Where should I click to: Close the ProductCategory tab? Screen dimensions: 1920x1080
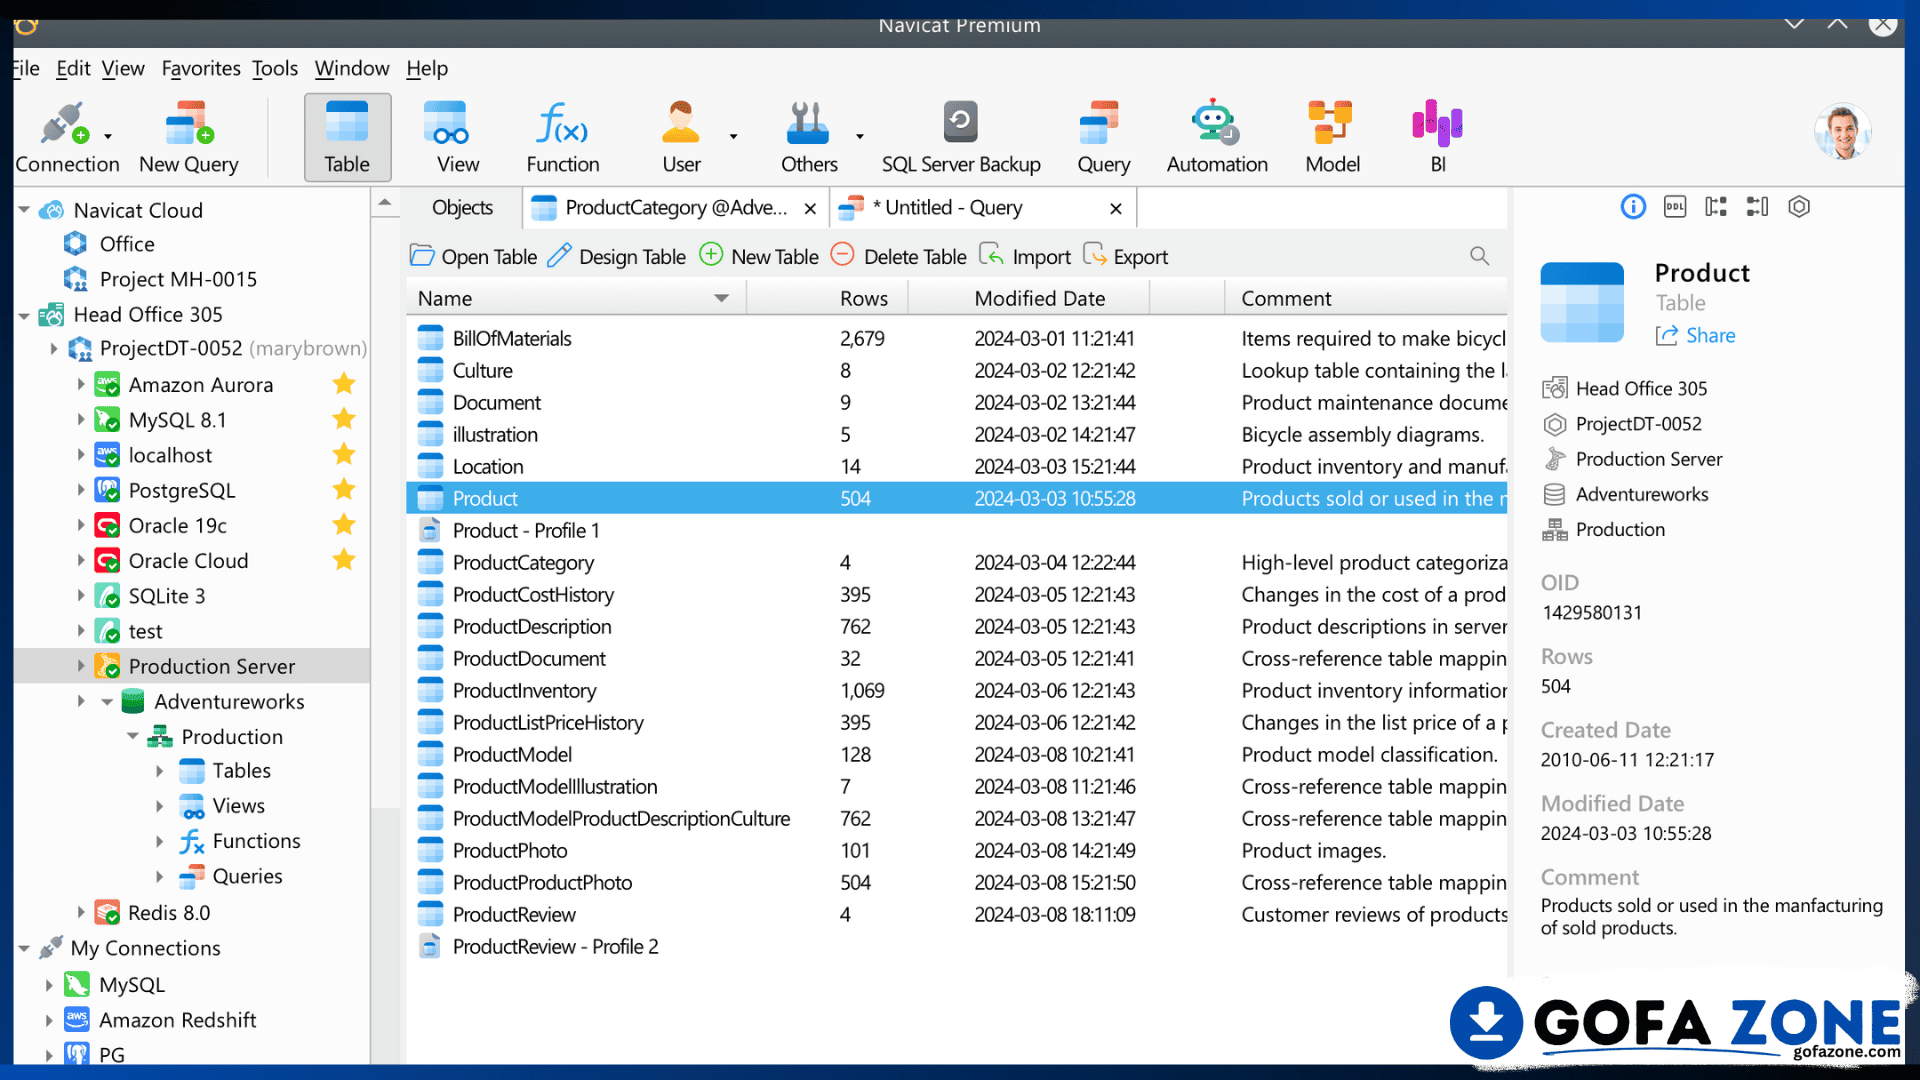810,208
